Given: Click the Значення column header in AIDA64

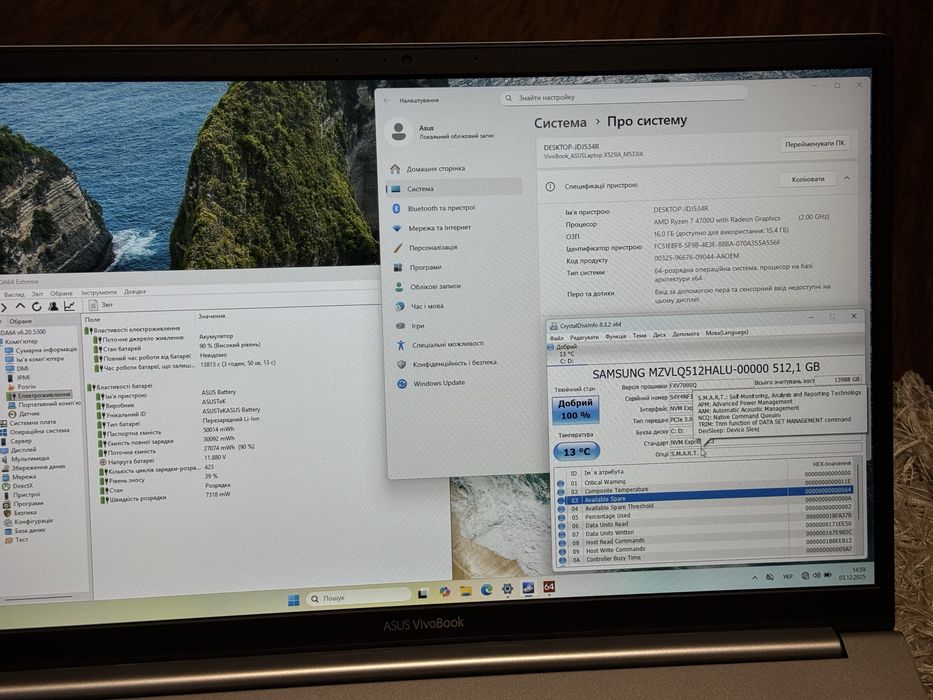Looking at the screenshot, I should [x=211, y=316].
